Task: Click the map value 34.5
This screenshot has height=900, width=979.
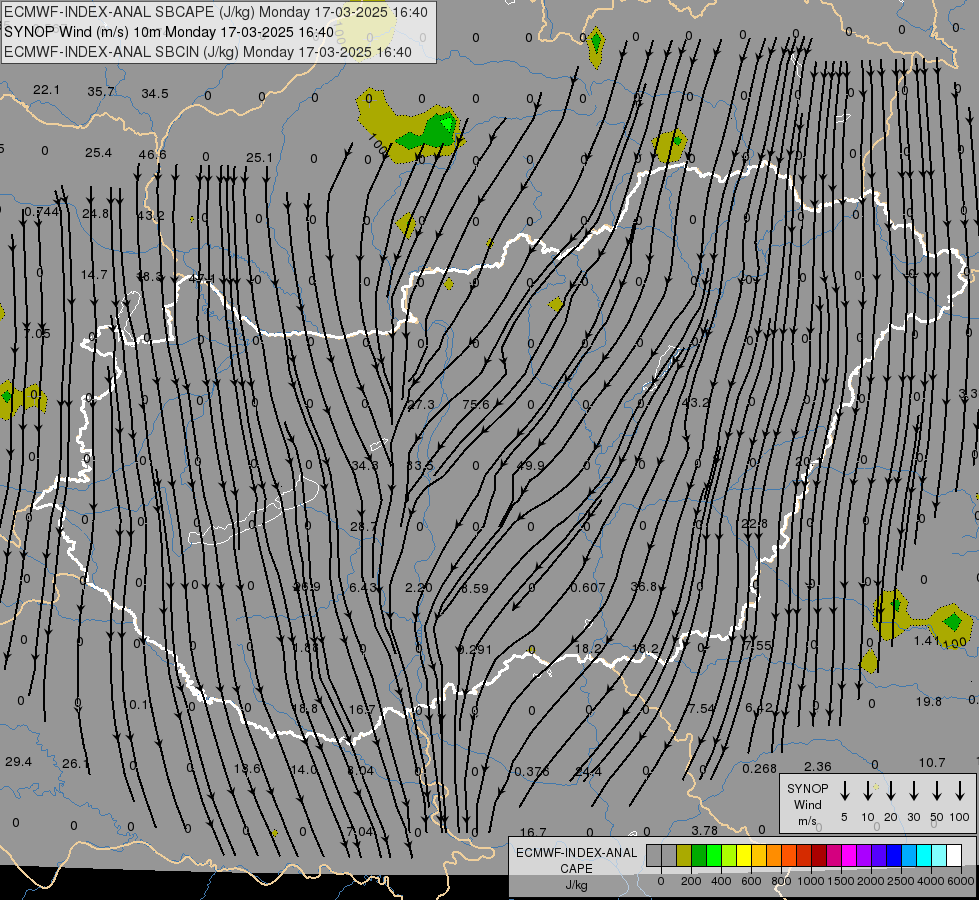Action: coord(155,94)
